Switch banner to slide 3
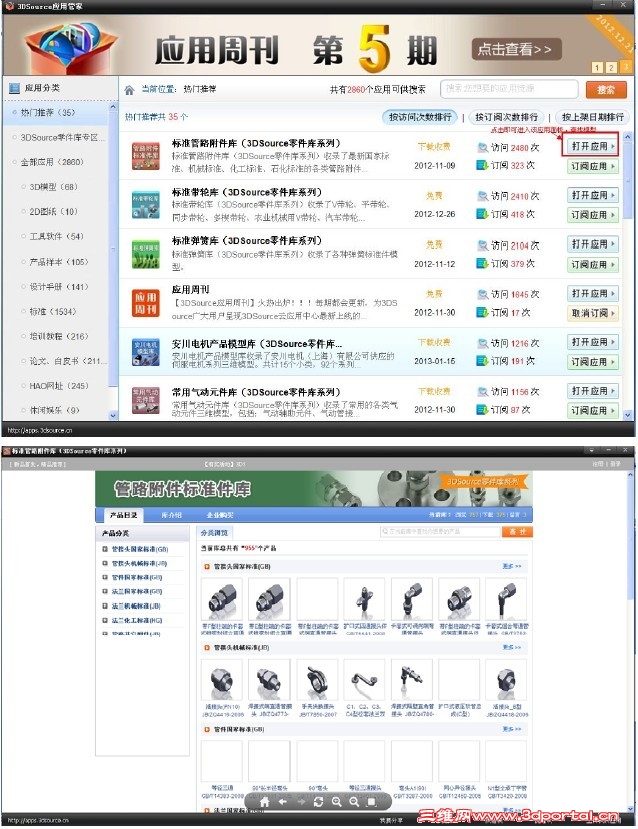638x829 pixels. [x=625, y=68]
